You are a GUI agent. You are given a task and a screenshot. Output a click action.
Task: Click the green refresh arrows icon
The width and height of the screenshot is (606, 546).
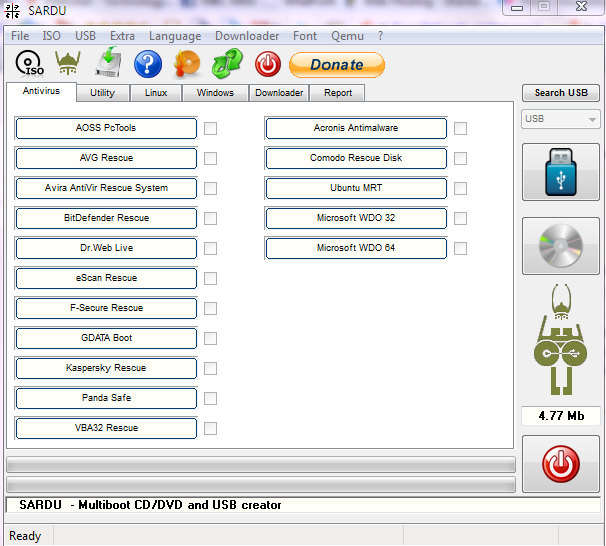click(x=227, y=63)
